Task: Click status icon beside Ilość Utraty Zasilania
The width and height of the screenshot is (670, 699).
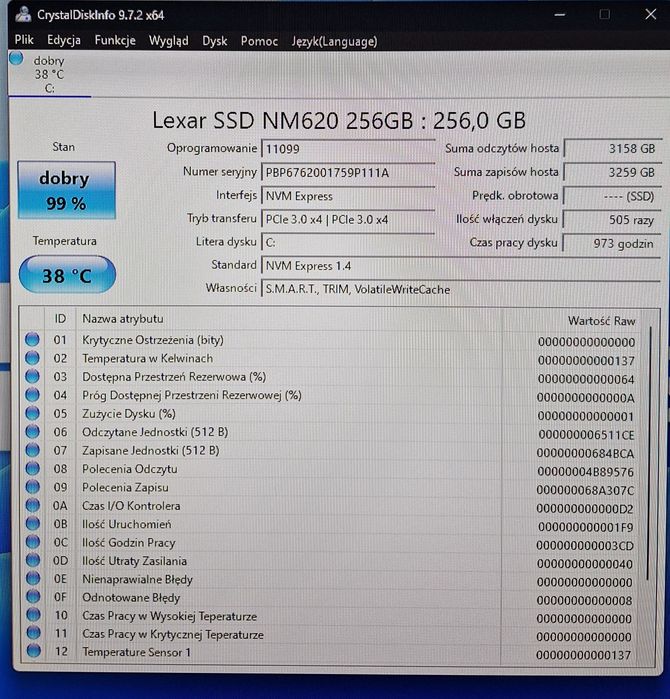Action: [33, 560]
